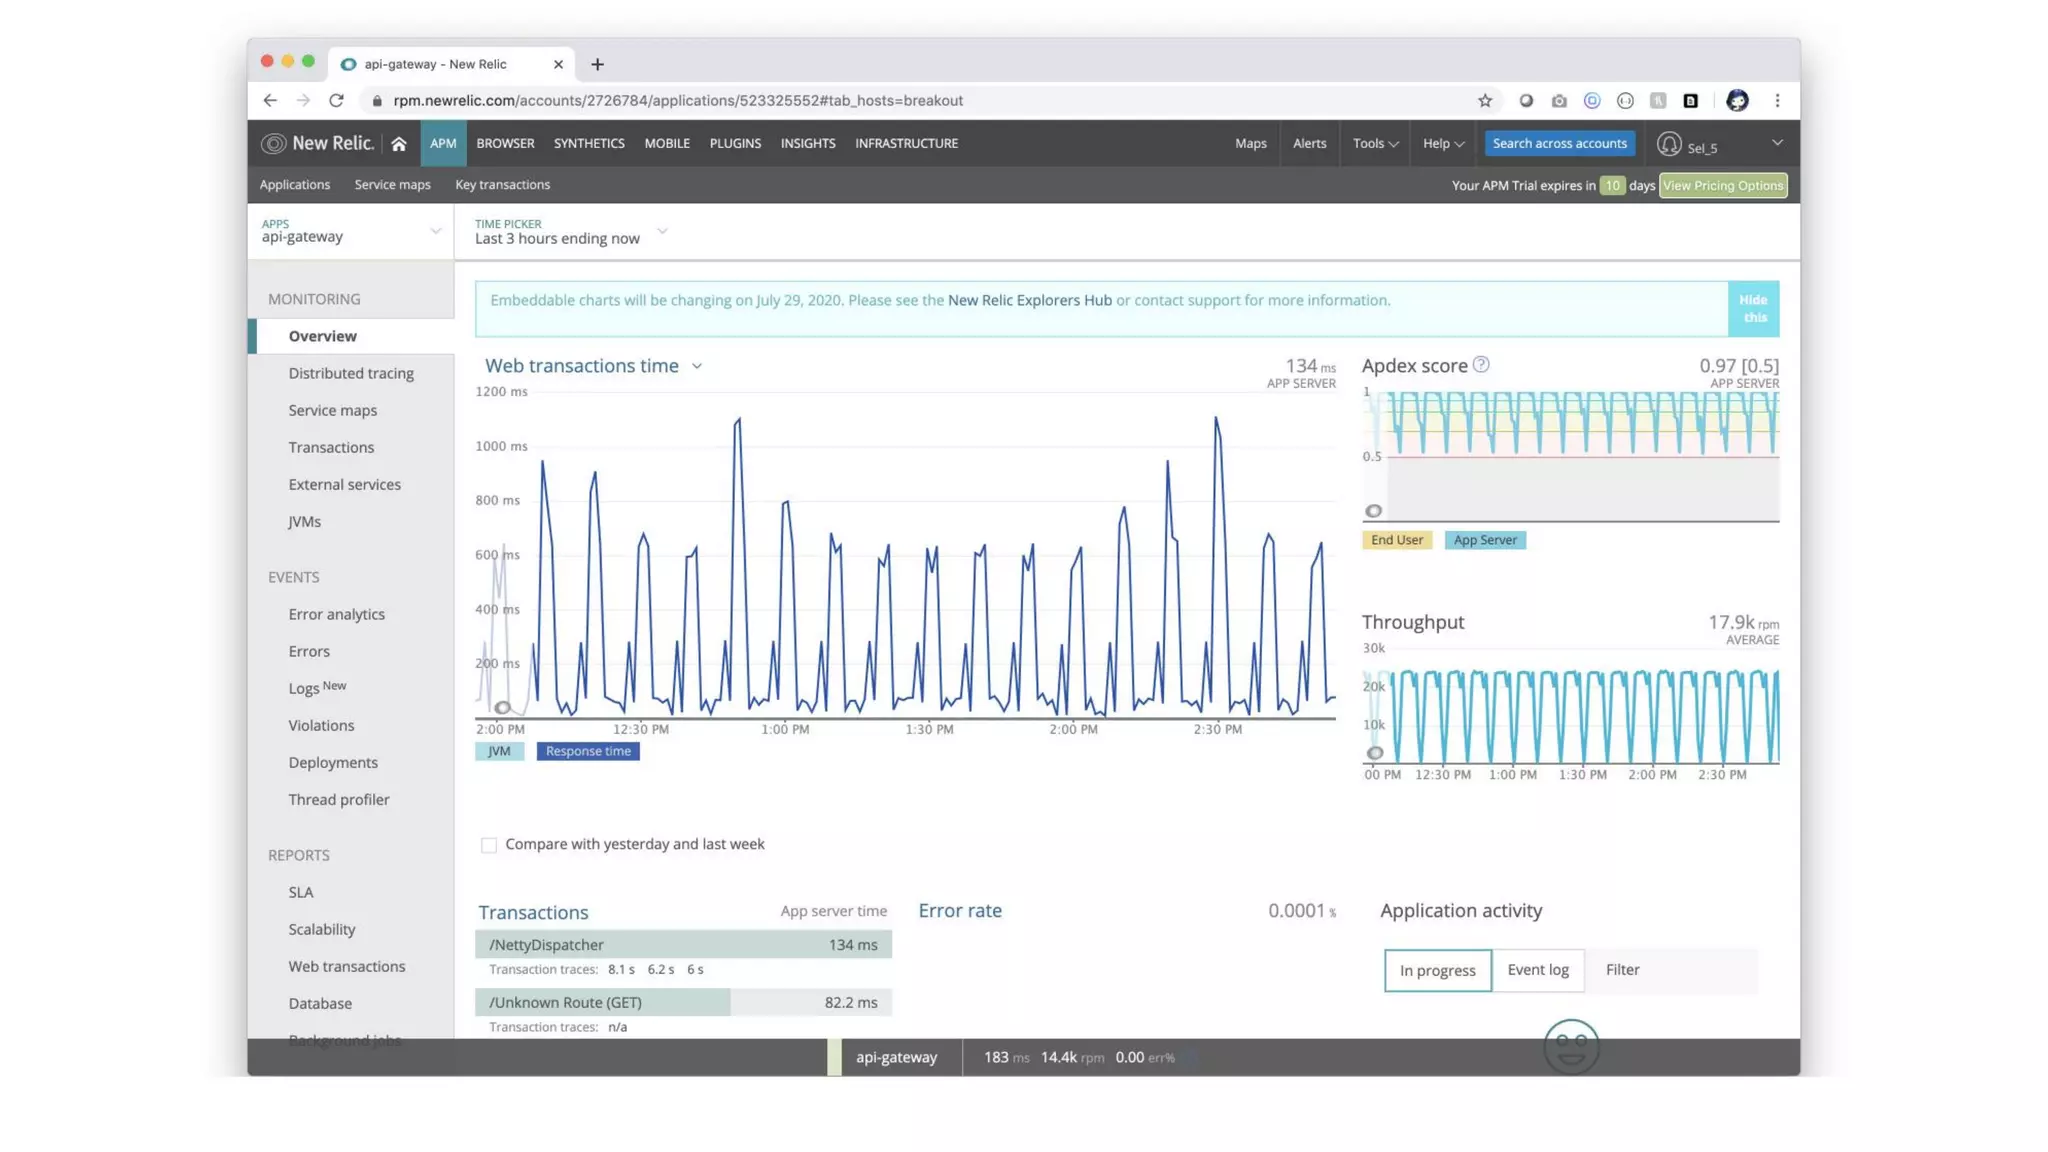Toggle the JVM legend on the chart

pyautogui.click(x=499, y=751)
